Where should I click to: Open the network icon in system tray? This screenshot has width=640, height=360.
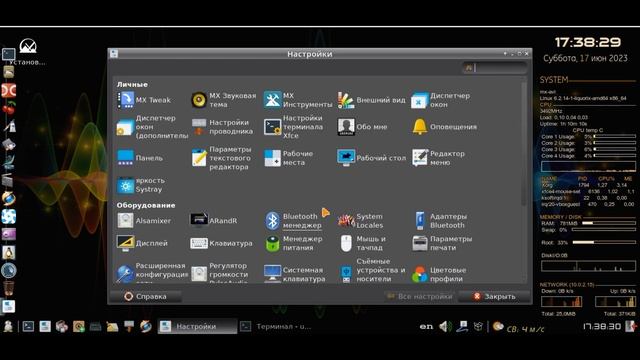462,327
